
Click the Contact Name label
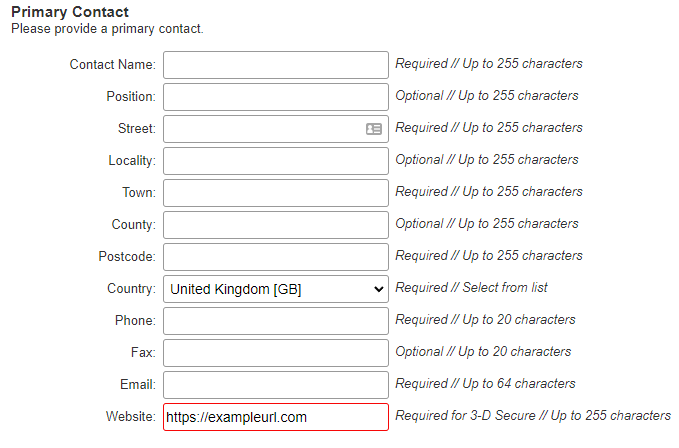coord(113,64)
